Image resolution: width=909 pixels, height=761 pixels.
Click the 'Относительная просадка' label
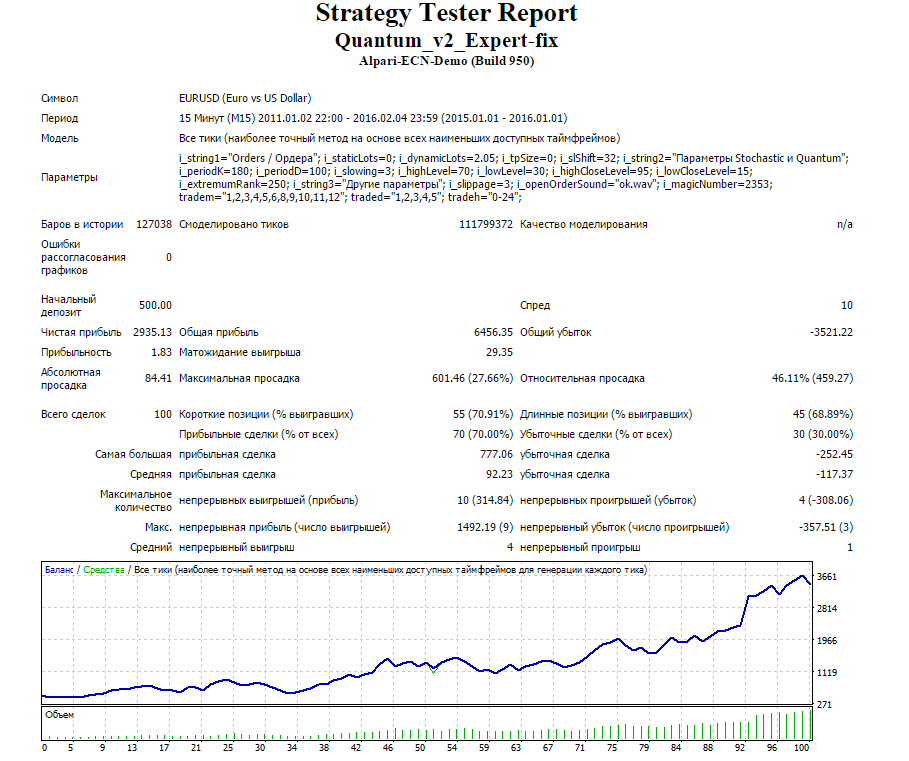[x=582, y=378]
